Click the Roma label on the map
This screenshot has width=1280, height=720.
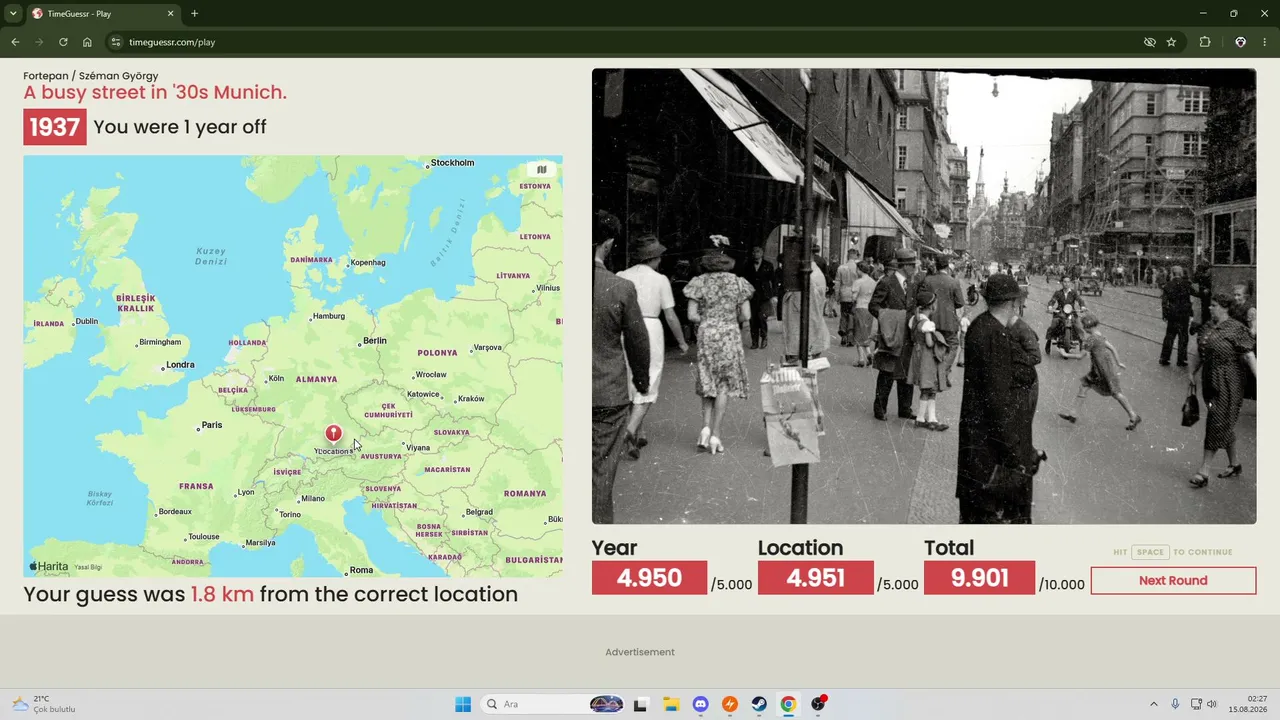[x=361, y=570]
